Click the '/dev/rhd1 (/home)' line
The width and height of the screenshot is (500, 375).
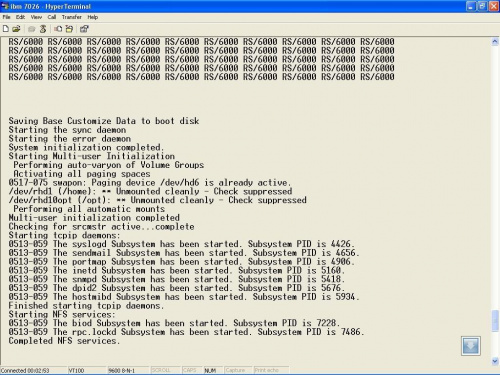click(x=150, y=191)
